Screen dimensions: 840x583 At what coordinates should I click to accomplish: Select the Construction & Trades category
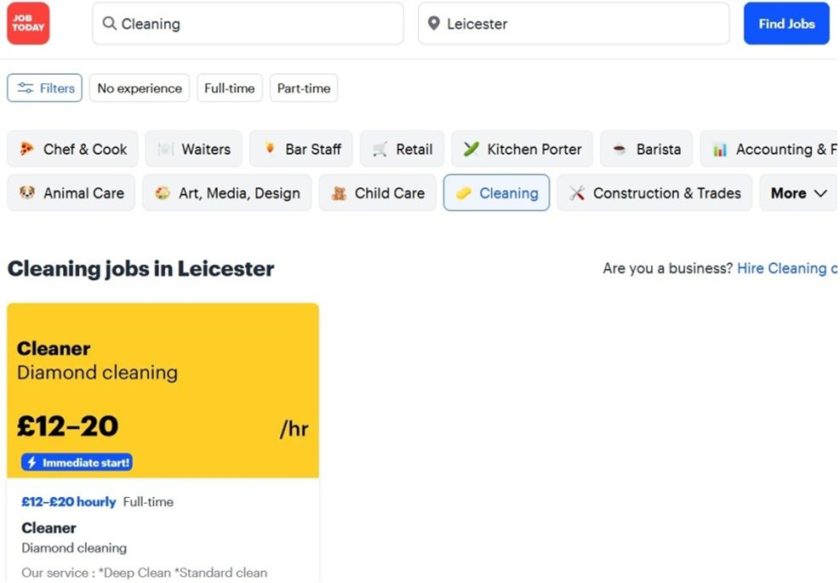(x=655, y=193)
